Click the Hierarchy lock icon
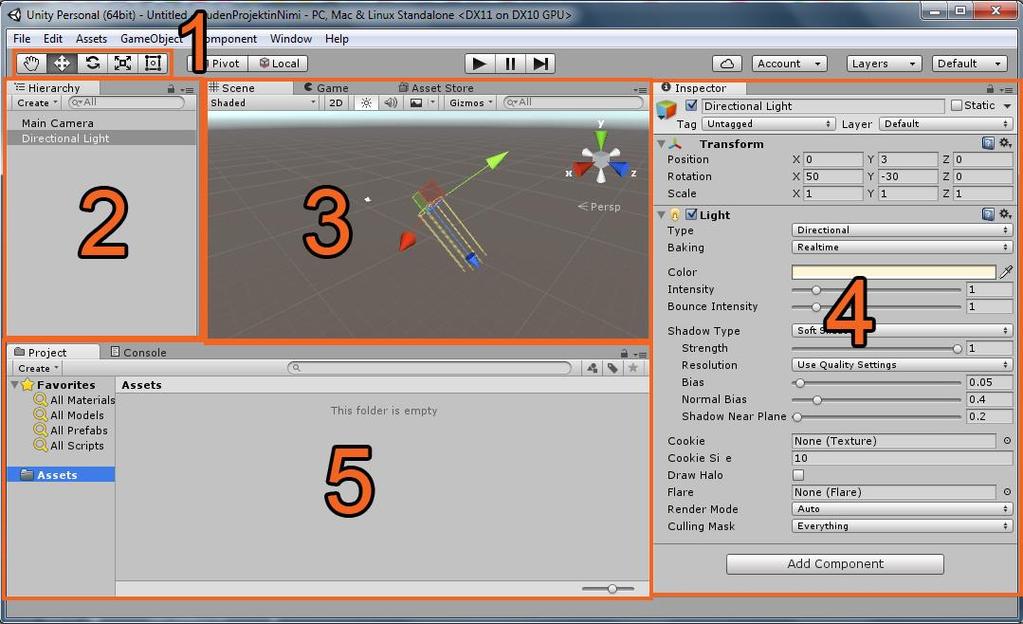The height and width of the screenshot is (624, 1023). tap(171, 89)
